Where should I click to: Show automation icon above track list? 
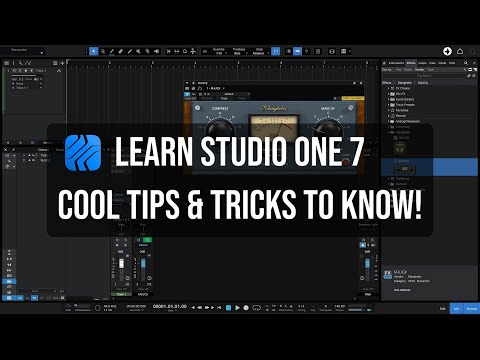[28, 63]
